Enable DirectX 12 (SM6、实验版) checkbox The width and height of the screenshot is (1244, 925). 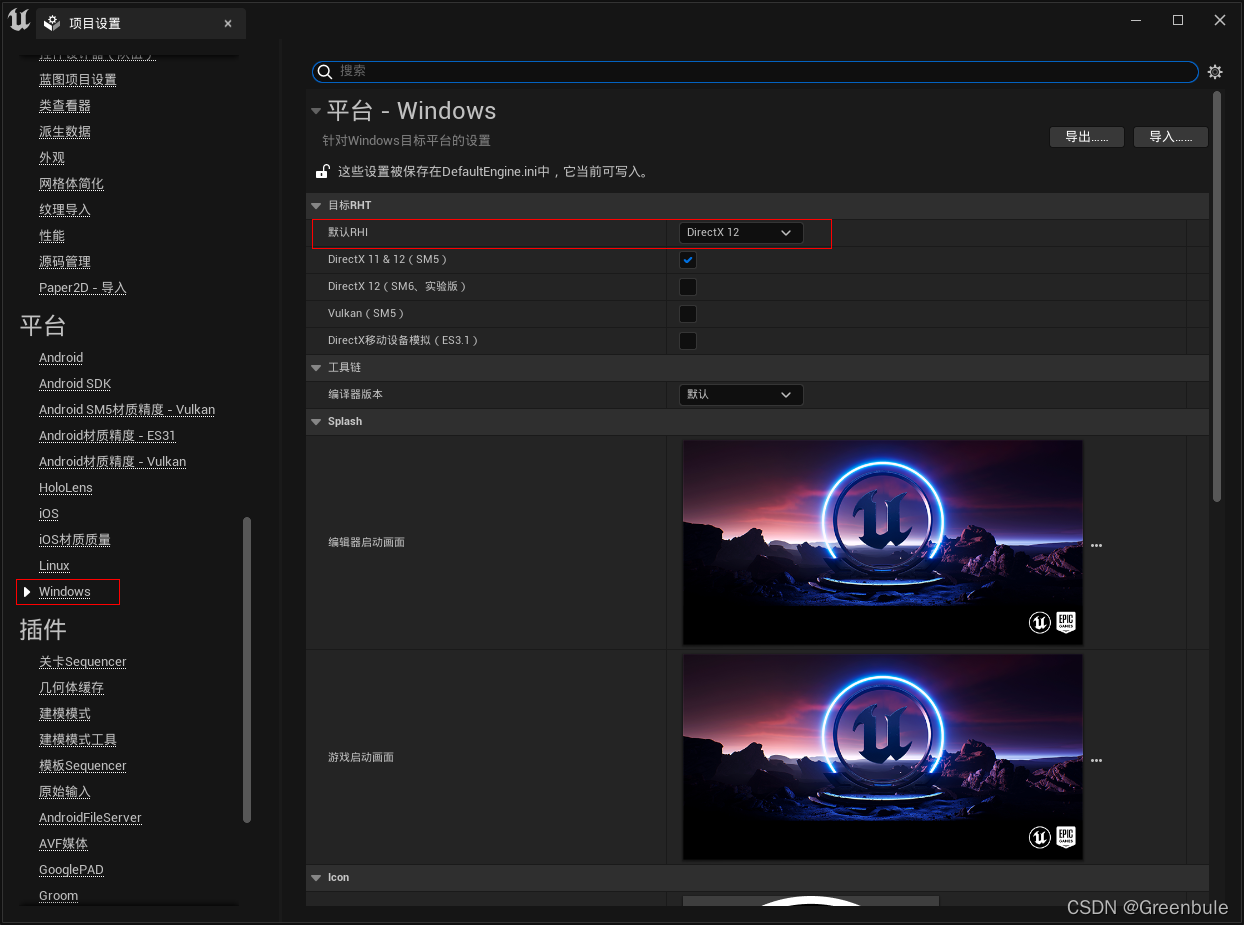tap(688, 287)
